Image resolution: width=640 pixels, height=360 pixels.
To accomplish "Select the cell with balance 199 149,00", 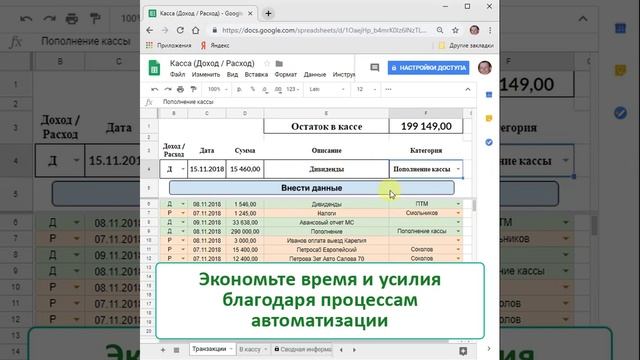I will point(426,127).
